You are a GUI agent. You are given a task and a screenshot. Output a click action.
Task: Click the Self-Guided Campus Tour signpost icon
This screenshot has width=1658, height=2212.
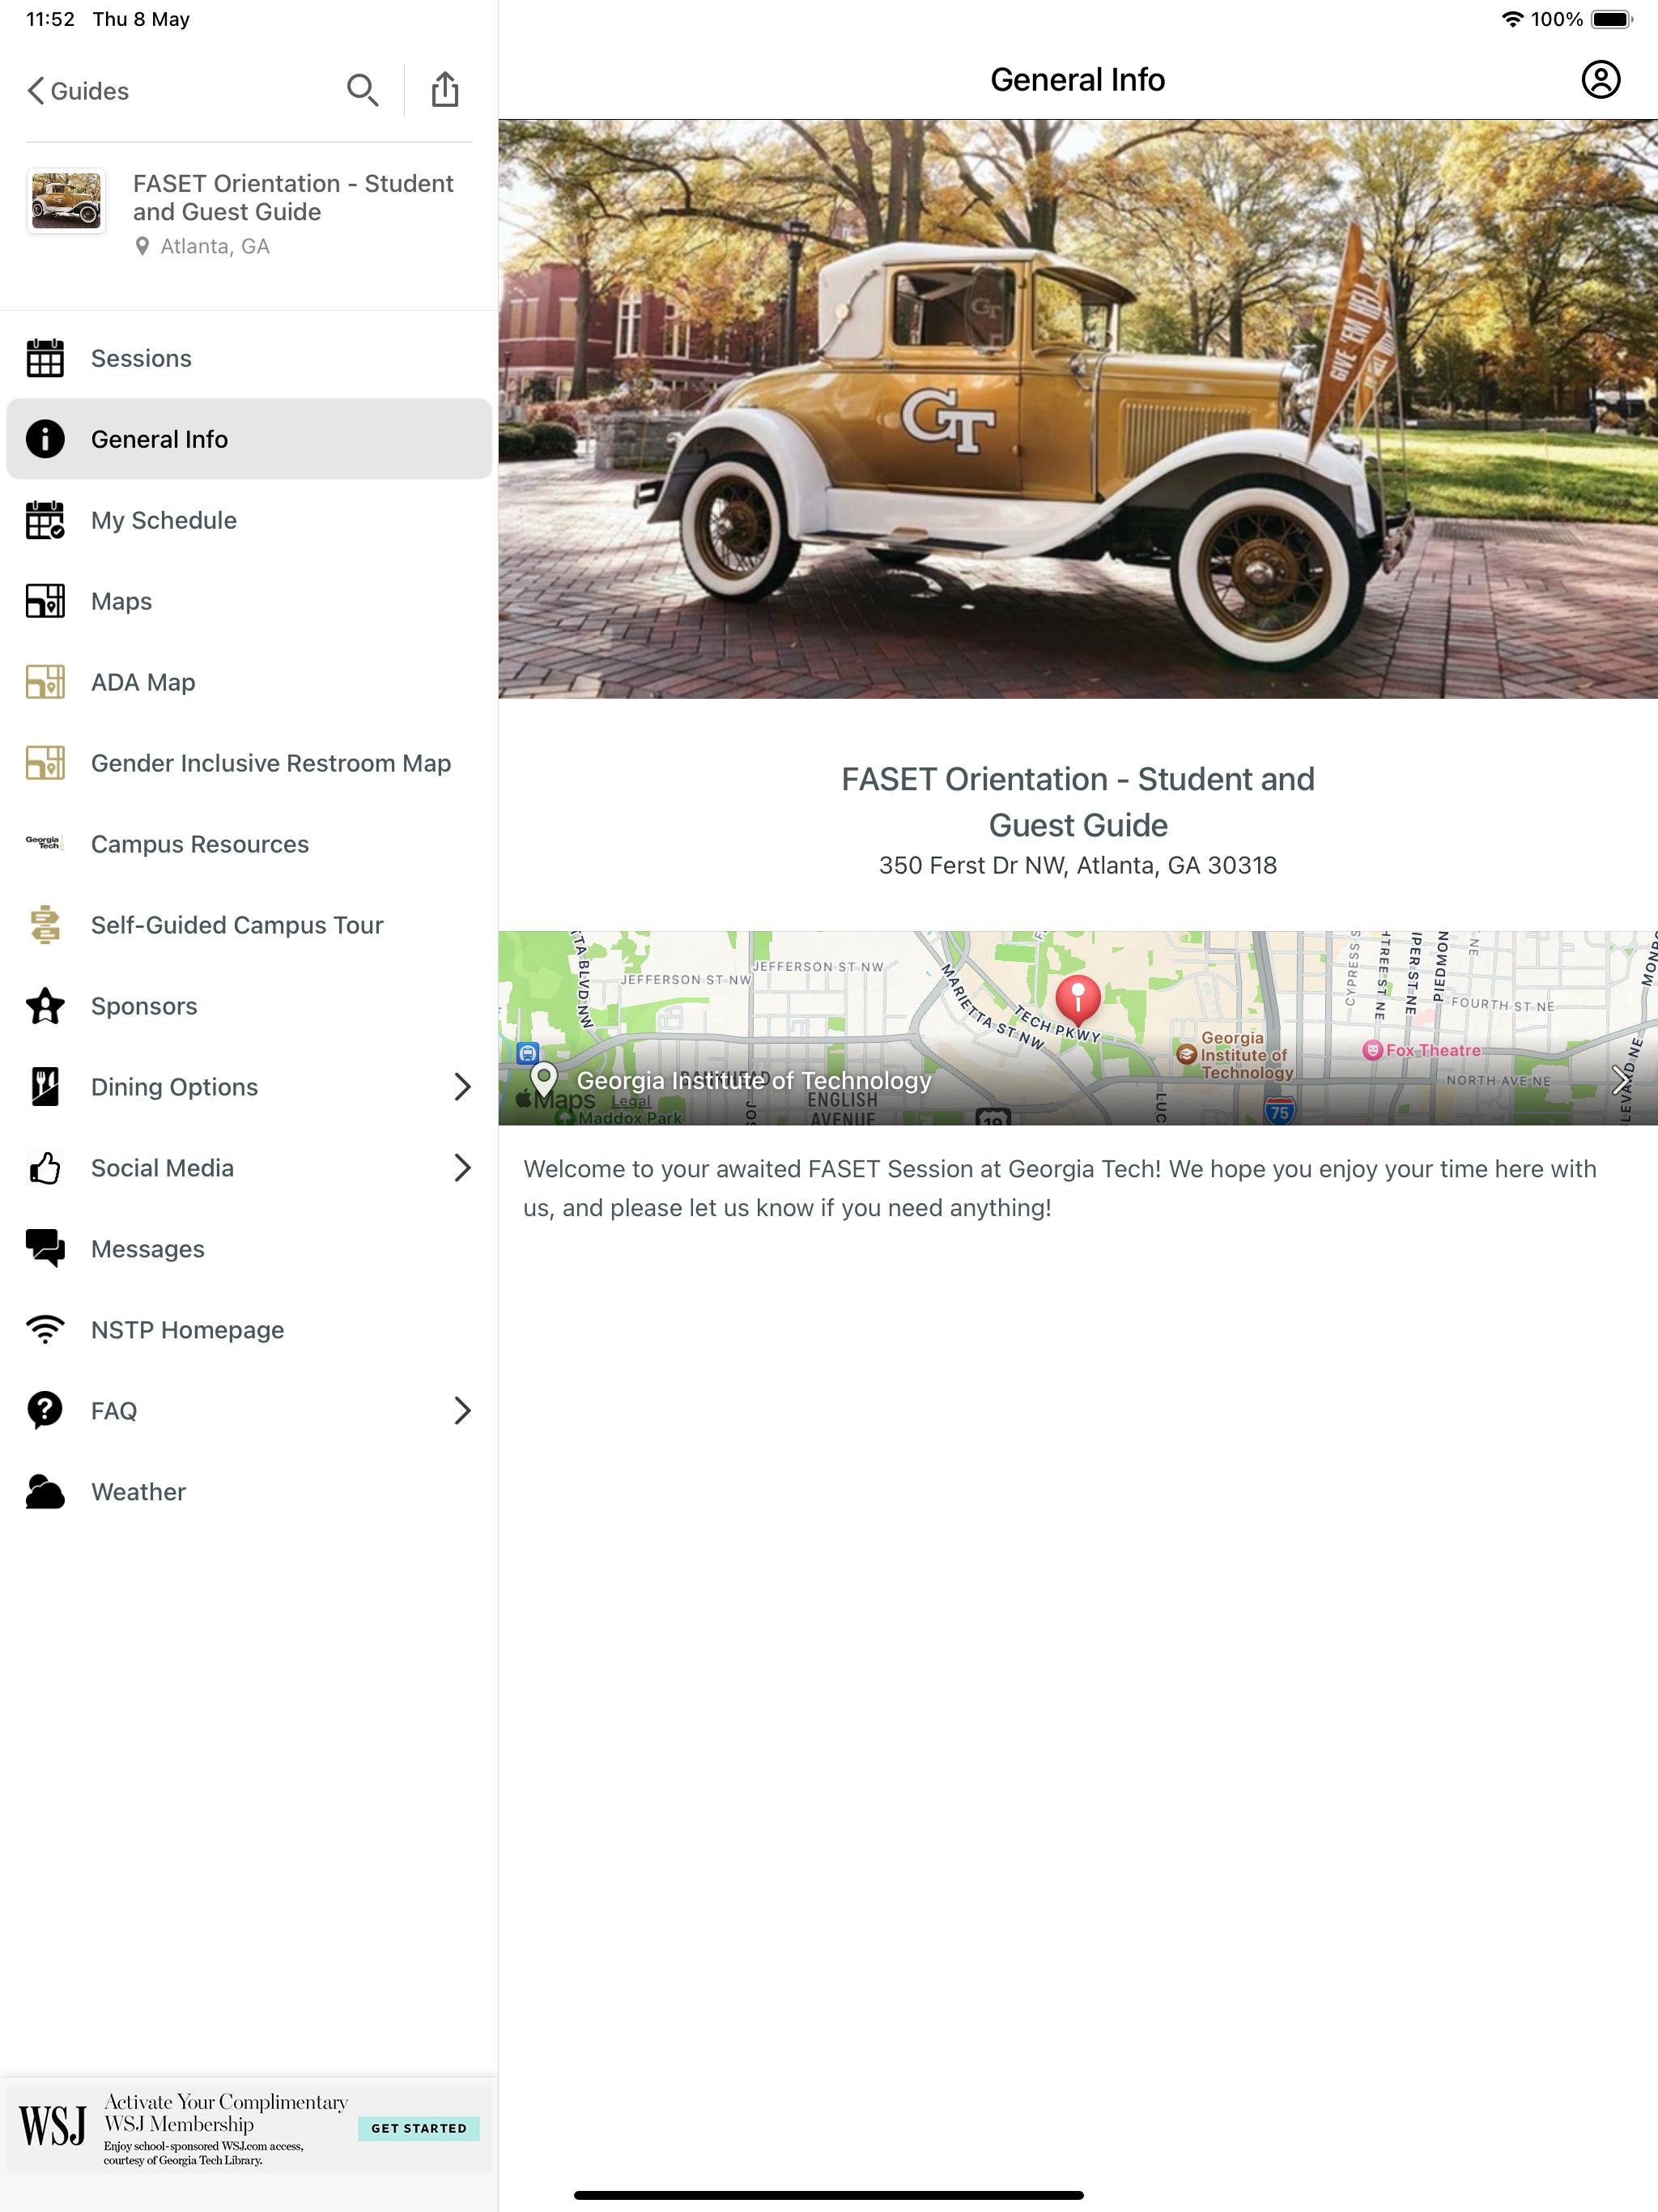(x=45, y=924)
